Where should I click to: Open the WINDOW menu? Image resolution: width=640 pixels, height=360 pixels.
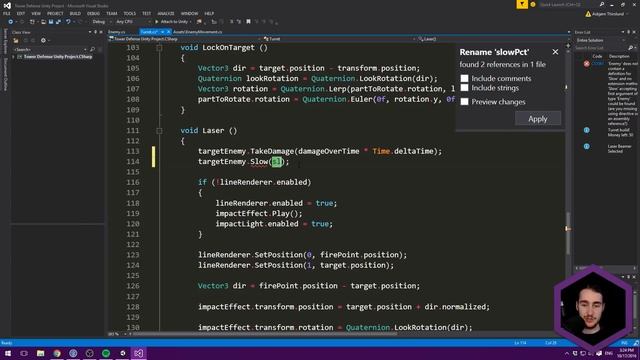tap(189, 13)
